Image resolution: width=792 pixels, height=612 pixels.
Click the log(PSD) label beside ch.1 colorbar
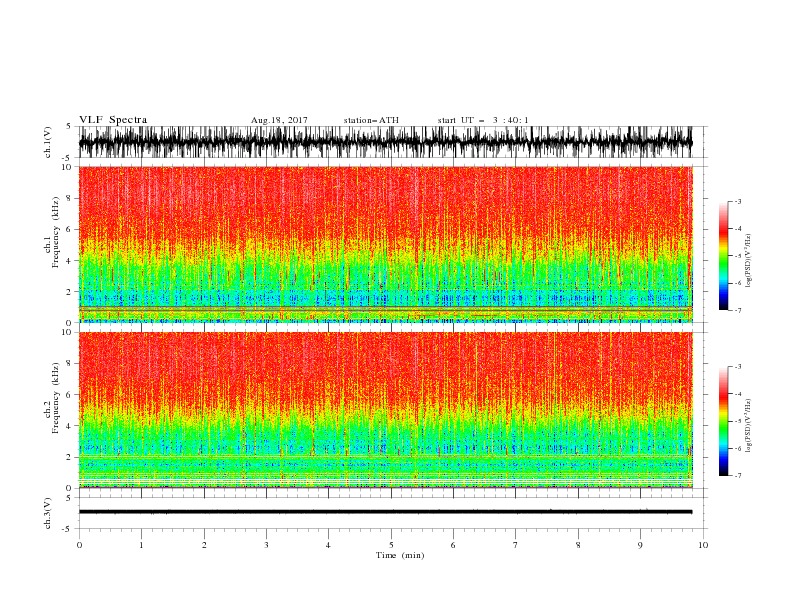coord(749,261)
